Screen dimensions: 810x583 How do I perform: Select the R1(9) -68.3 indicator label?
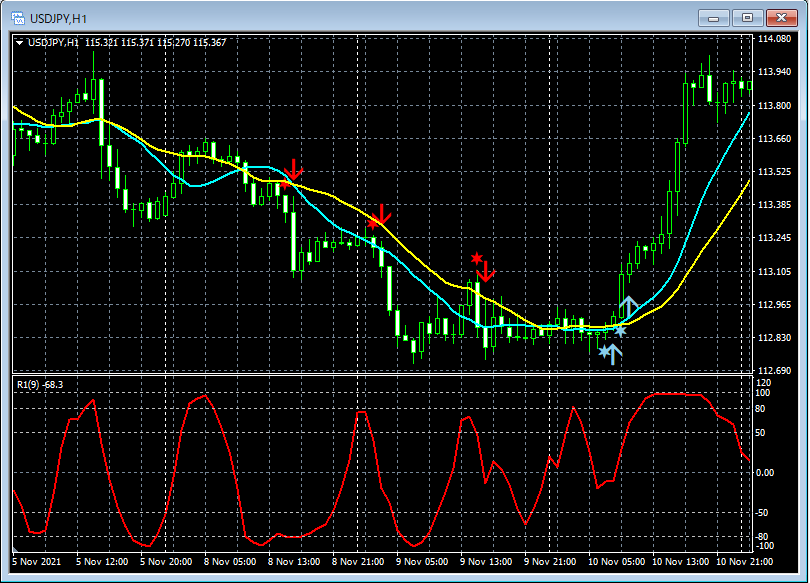click(x=40, y=385)
